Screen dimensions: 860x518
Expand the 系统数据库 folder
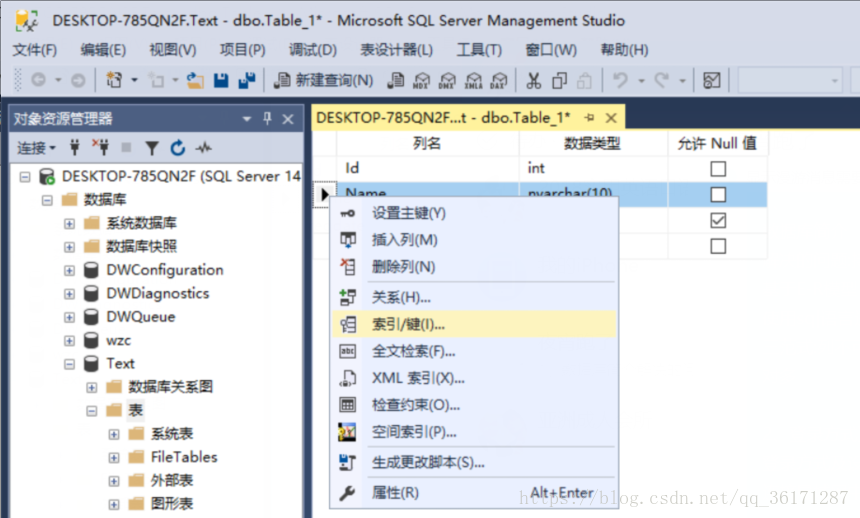coord(69,223)
